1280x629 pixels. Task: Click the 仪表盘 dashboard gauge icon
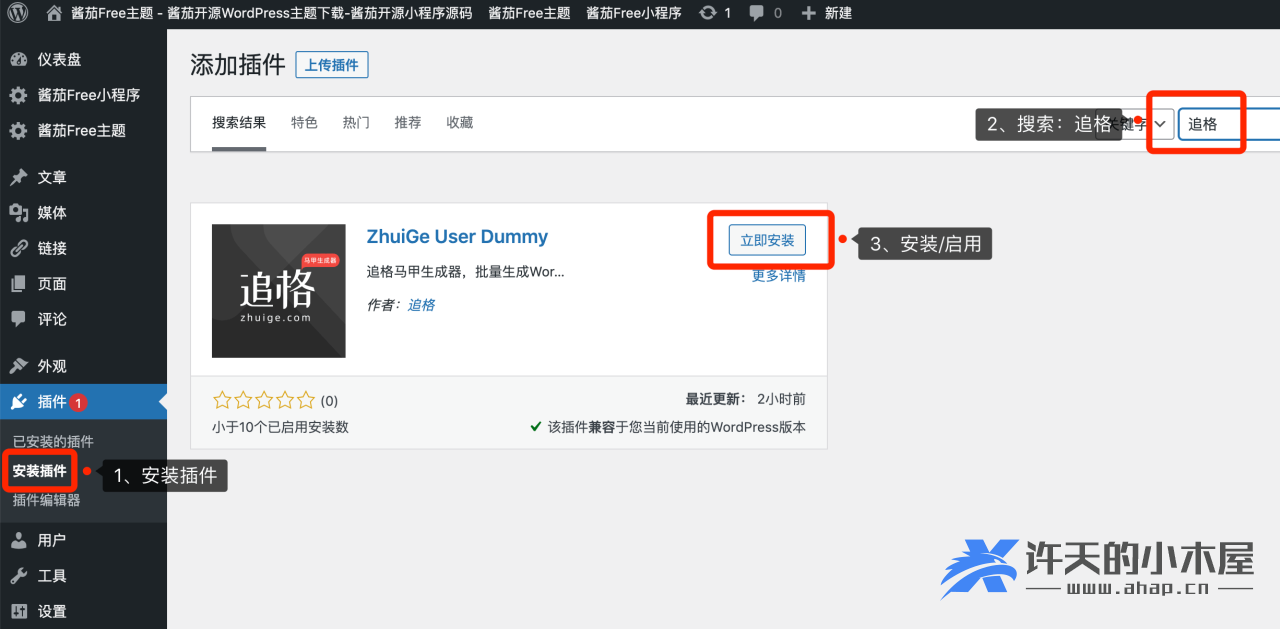pyautogui.click(x=18, y=60)
